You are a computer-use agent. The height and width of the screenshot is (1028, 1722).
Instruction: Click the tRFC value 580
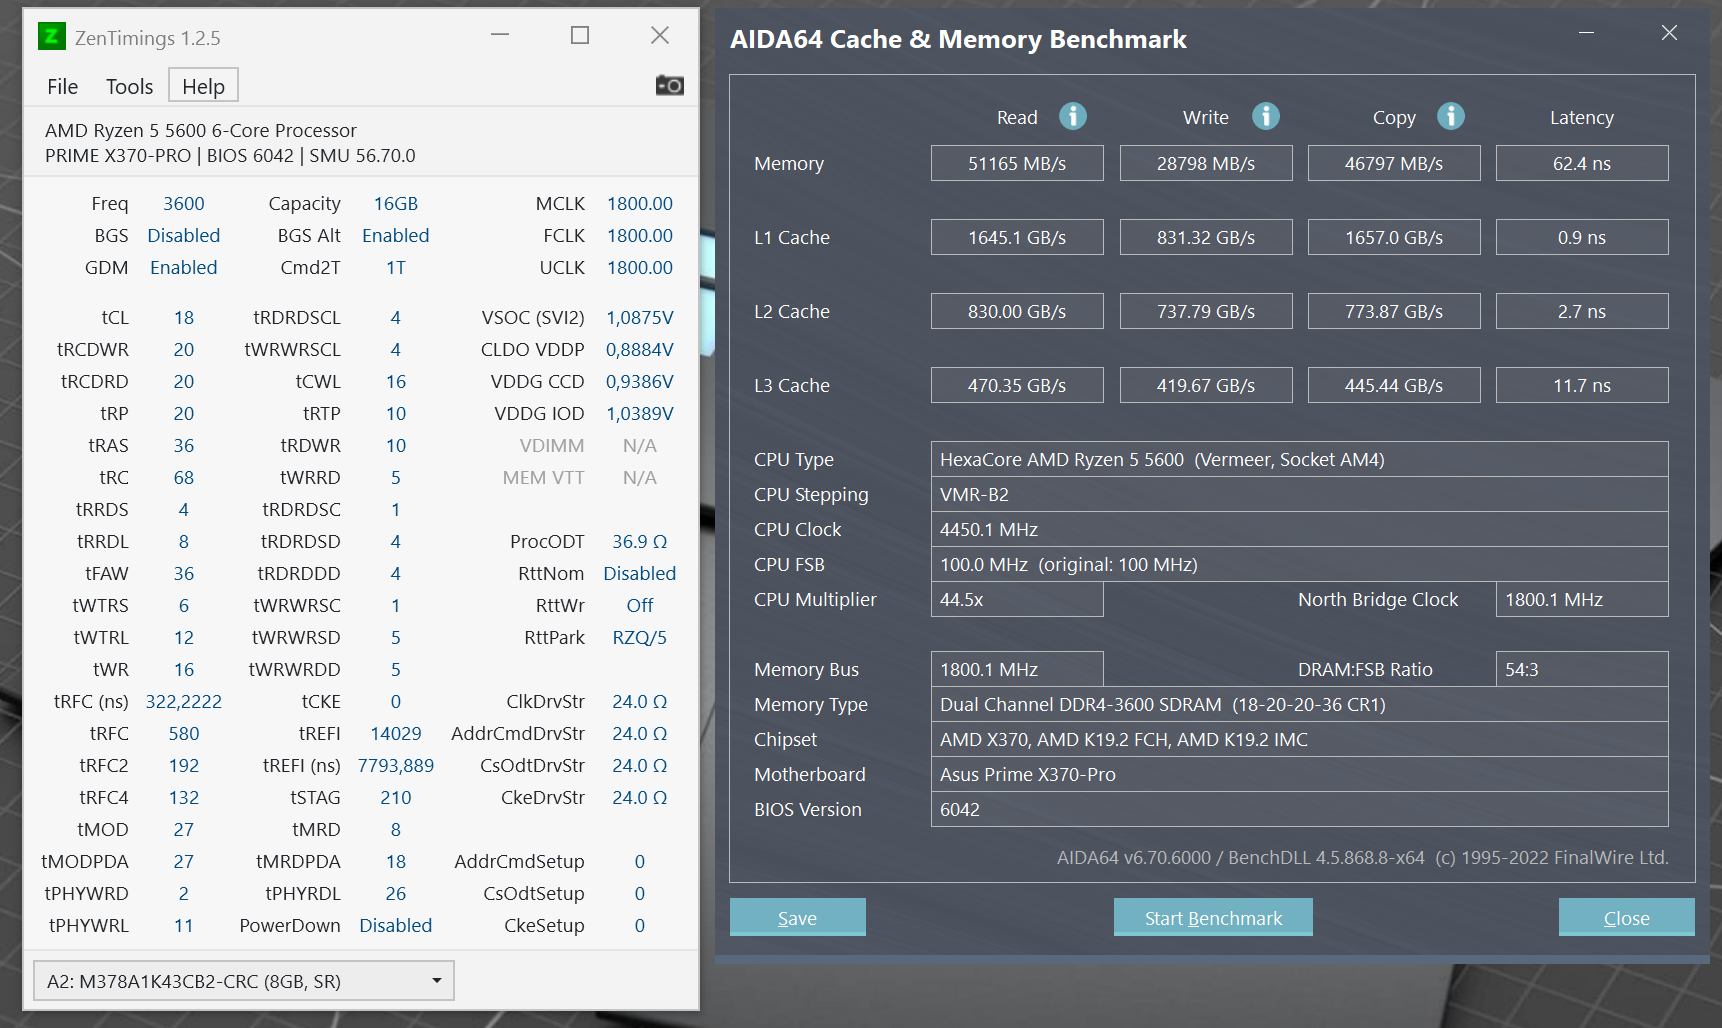(184, 733)
